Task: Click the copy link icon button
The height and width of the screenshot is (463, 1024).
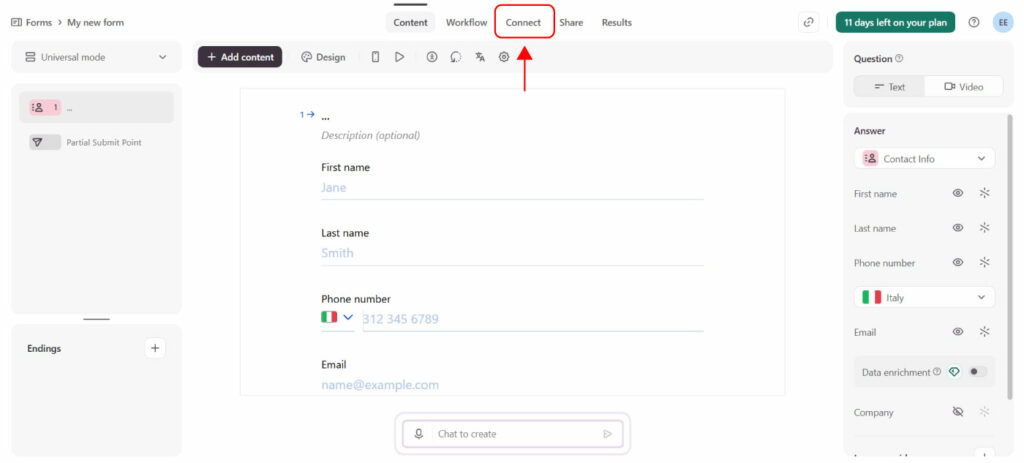Action: point(808,22)
